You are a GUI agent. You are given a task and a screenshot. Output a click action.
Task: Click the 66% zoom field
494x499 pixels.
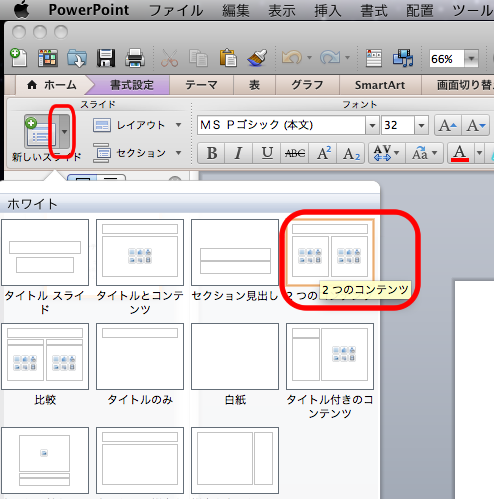(447, 59)
